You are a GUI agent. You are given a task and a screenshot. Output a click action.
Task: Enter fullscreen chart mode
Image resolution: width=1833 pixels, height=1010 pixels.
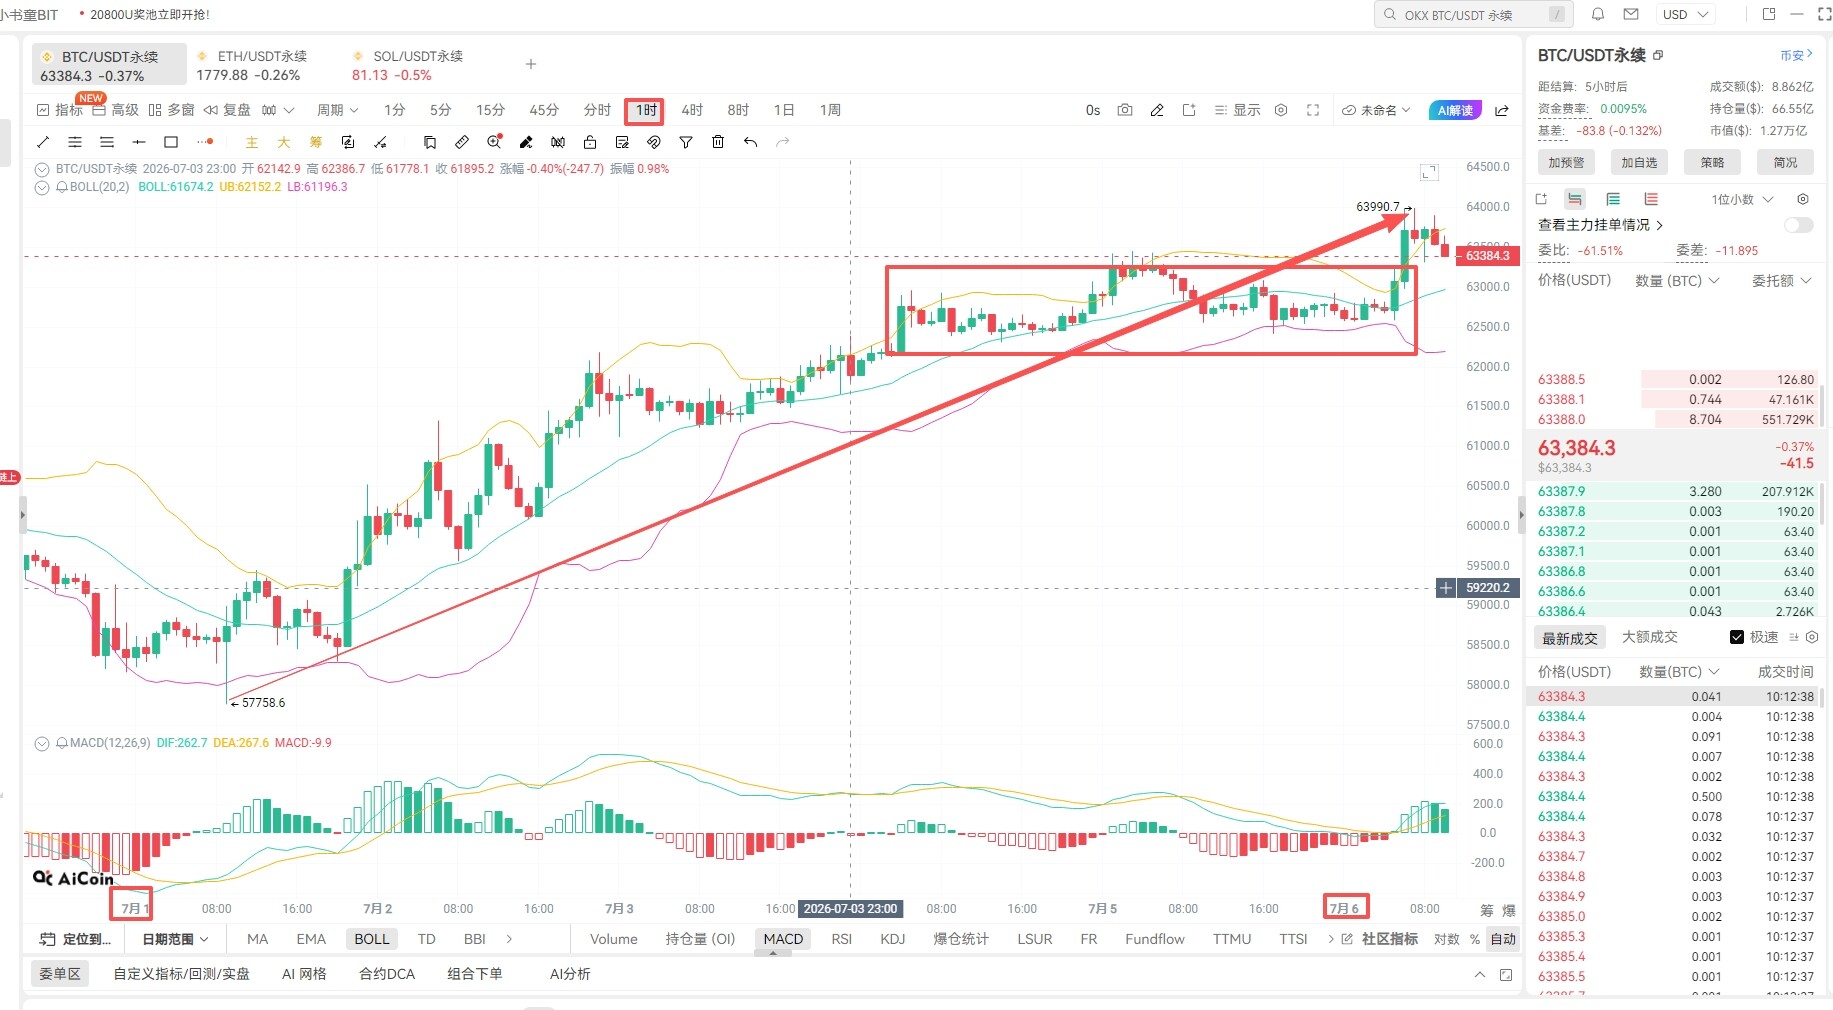pos(1313,110)
